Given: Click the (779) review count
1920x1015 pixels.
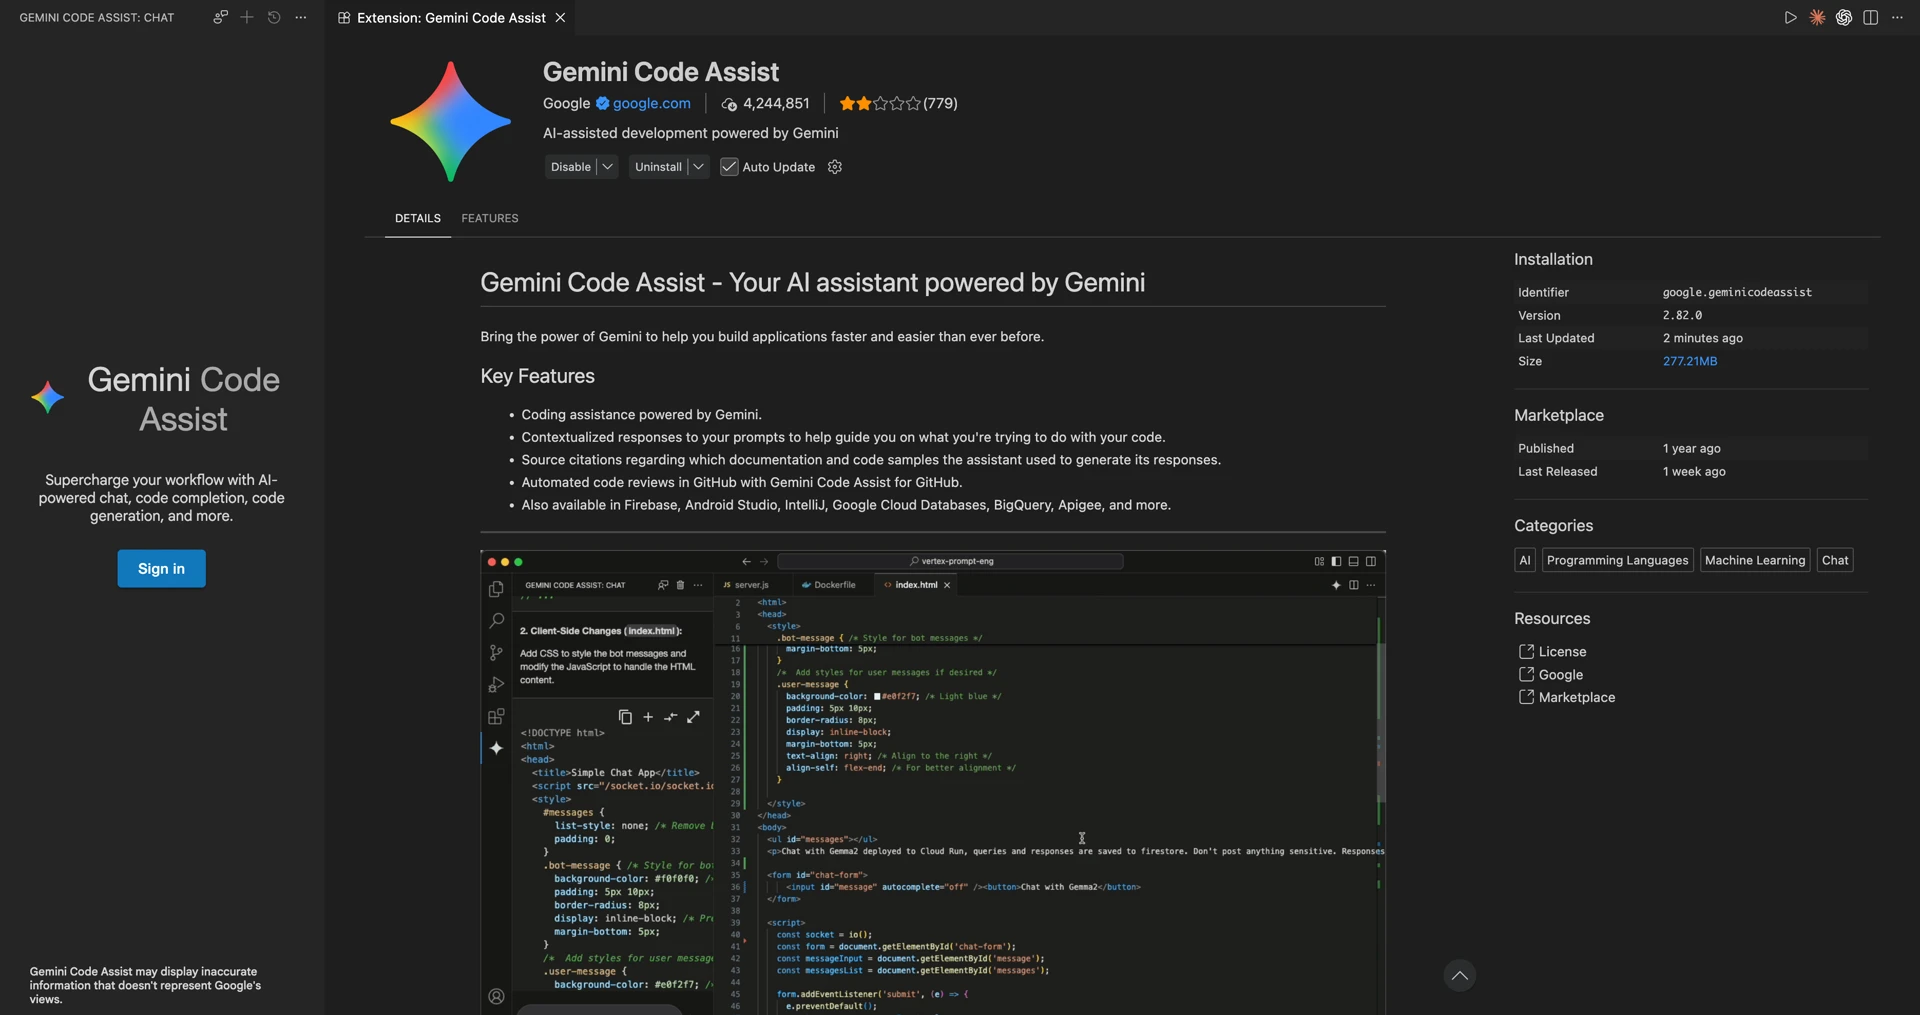Looking at the screenshot, I should point(940,103).
